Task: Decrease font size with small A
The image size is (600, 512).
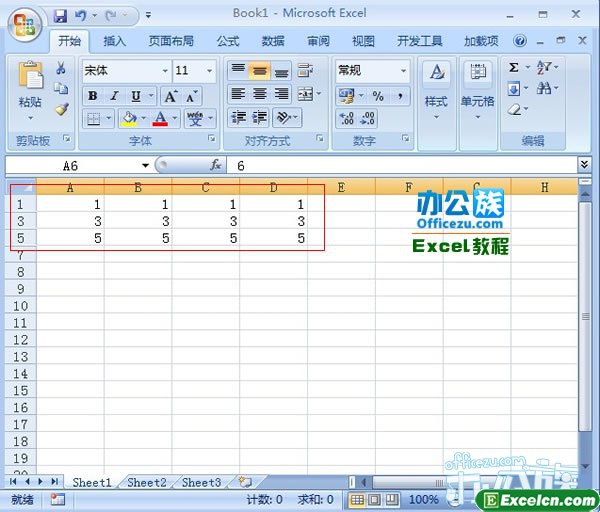Action: click(x=191, y=97)
